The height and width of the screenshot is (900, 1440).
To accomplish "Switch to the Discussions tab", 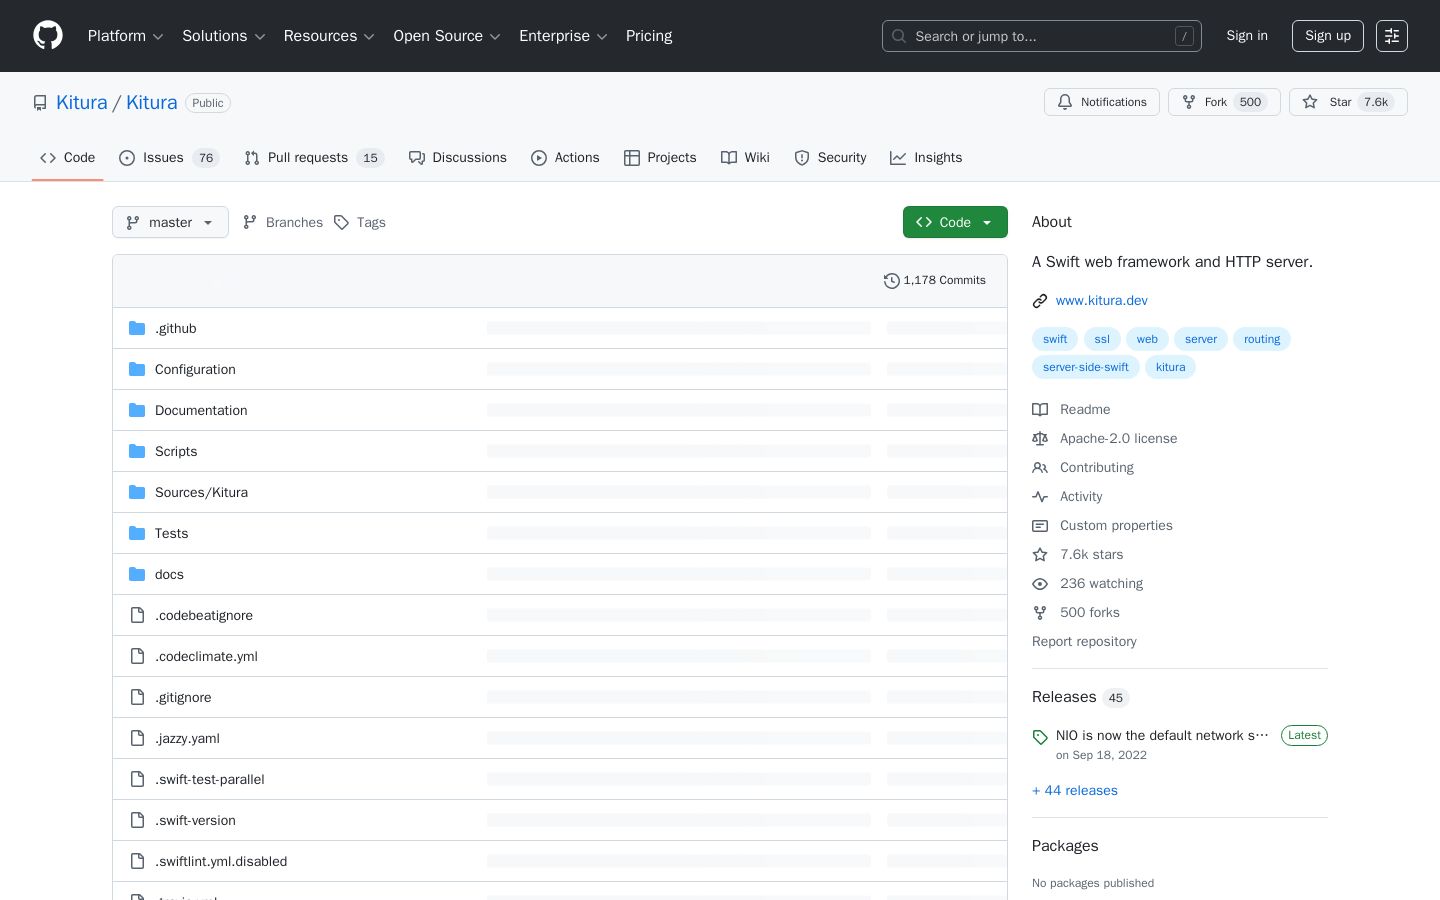I will 458,158.
